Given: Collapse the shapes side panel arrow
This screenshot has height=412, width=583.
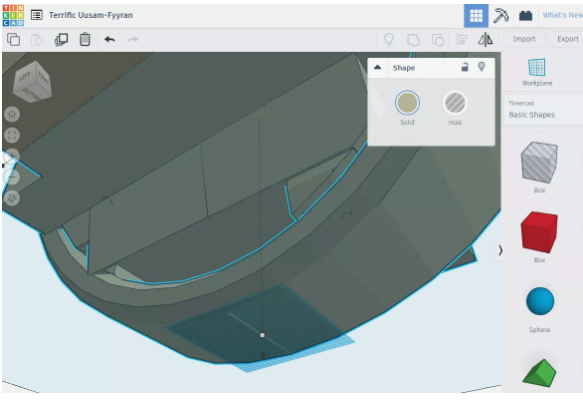Looking at the screenshot, I should pyautogui.click(x=500, y=250).
